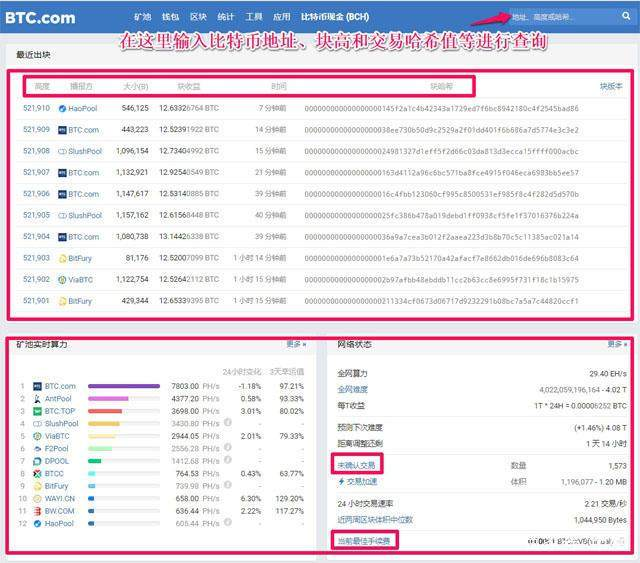Click the BTC.TOP icon in pool ranking
The image size is (640, 563).
pyautogui.click(x=37, y=411)
